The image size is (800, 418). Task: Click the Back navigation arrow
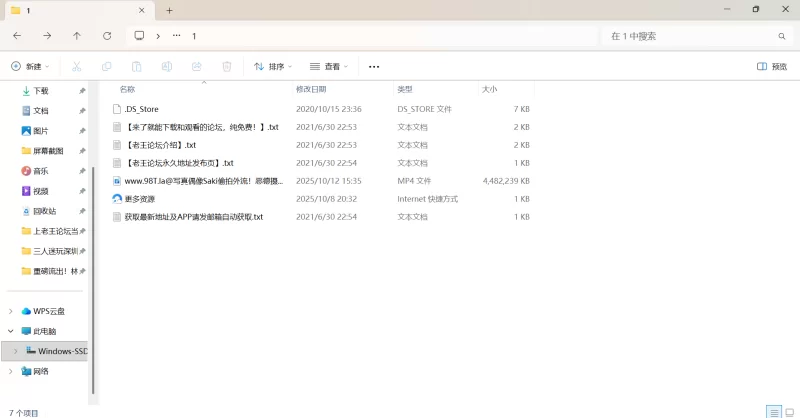pos(17,36)
